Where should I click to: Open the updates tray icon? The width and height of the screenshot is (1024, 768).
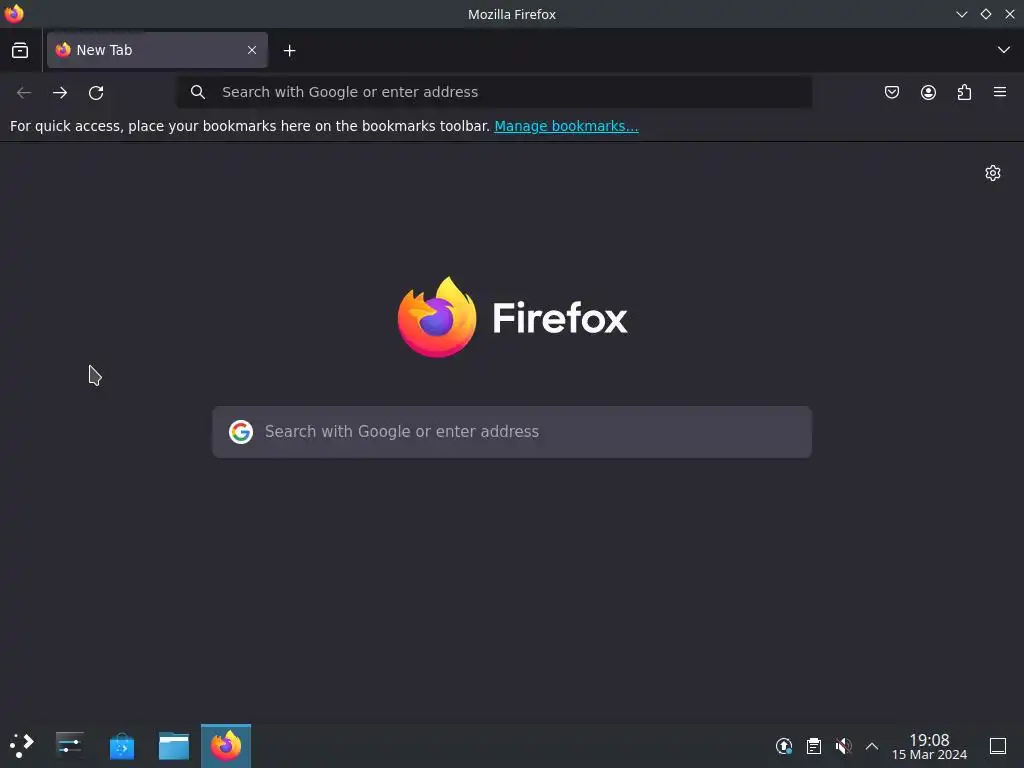784,746
